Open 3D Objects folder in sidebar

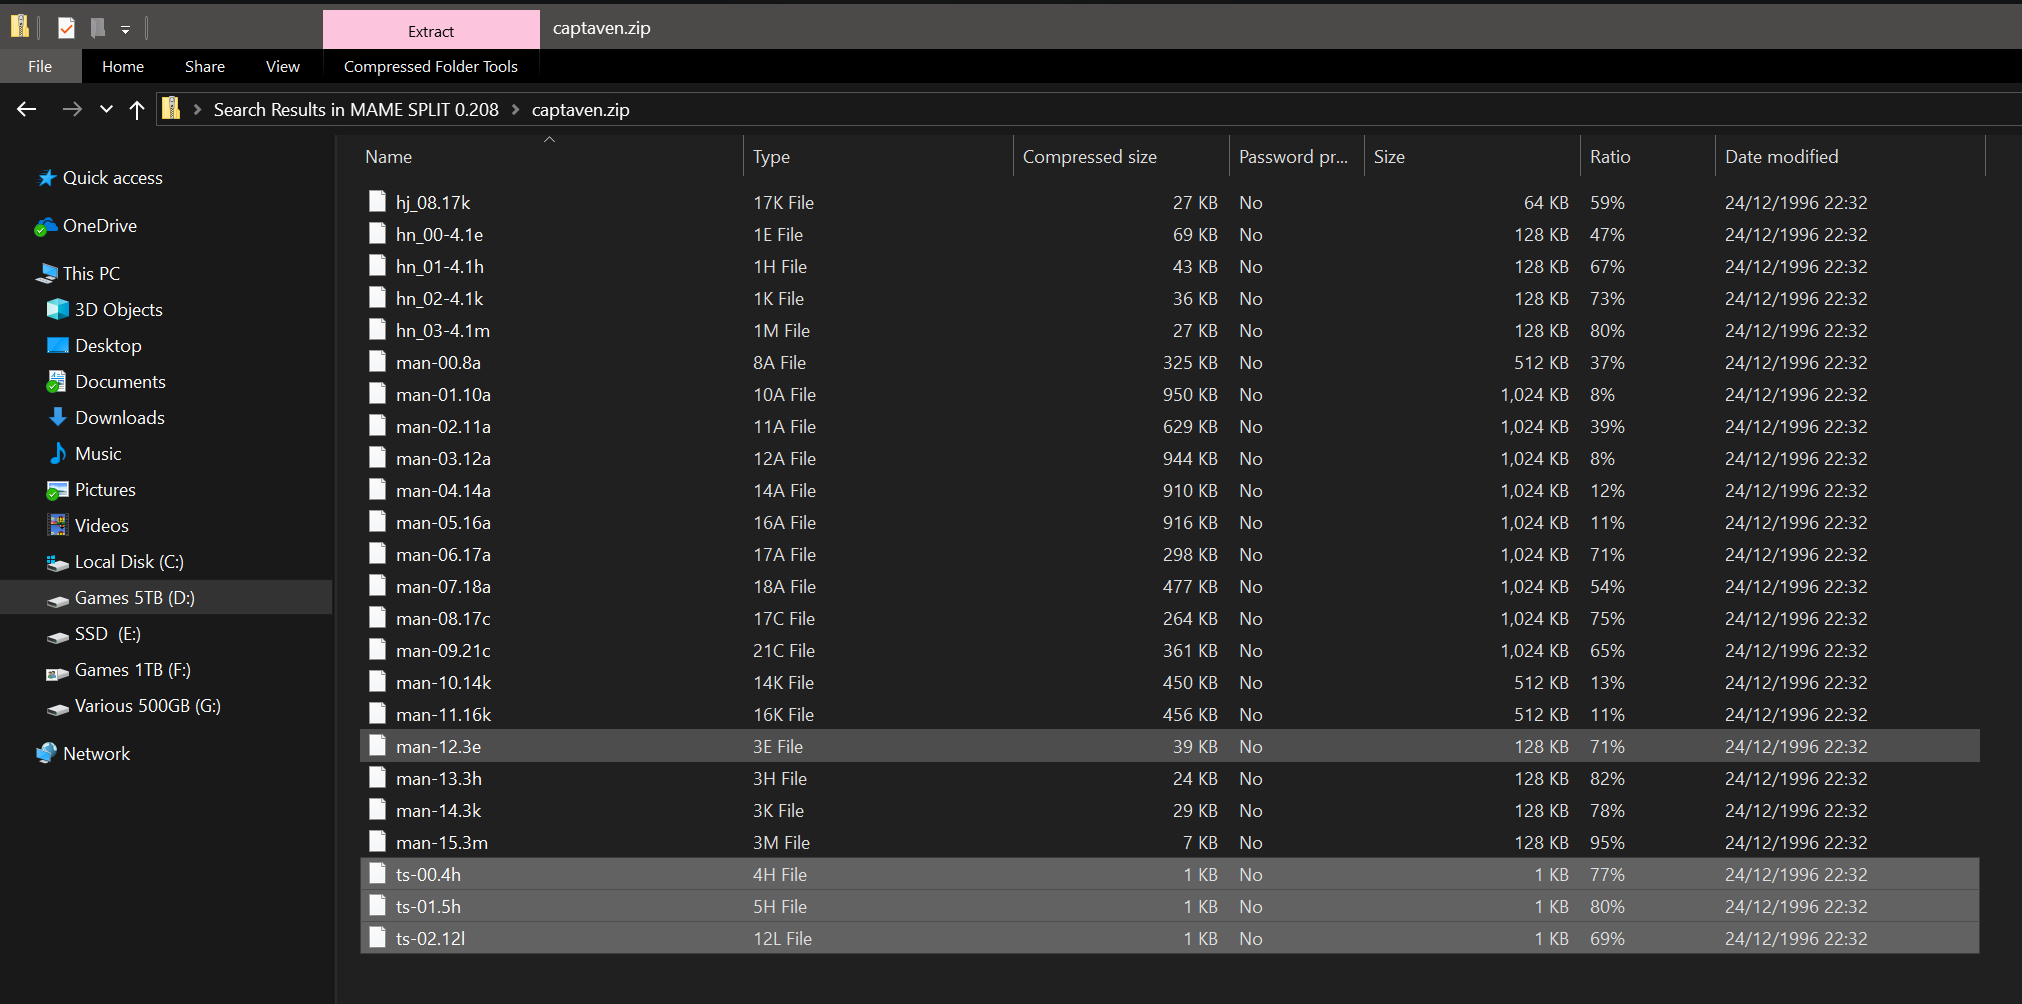[119, 309]
